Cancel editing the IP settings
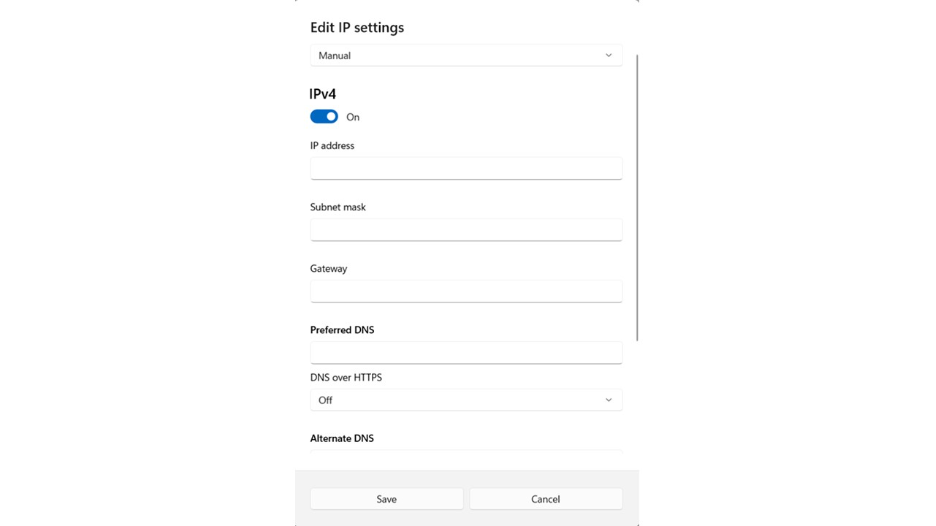 click(x=545, y=499)
